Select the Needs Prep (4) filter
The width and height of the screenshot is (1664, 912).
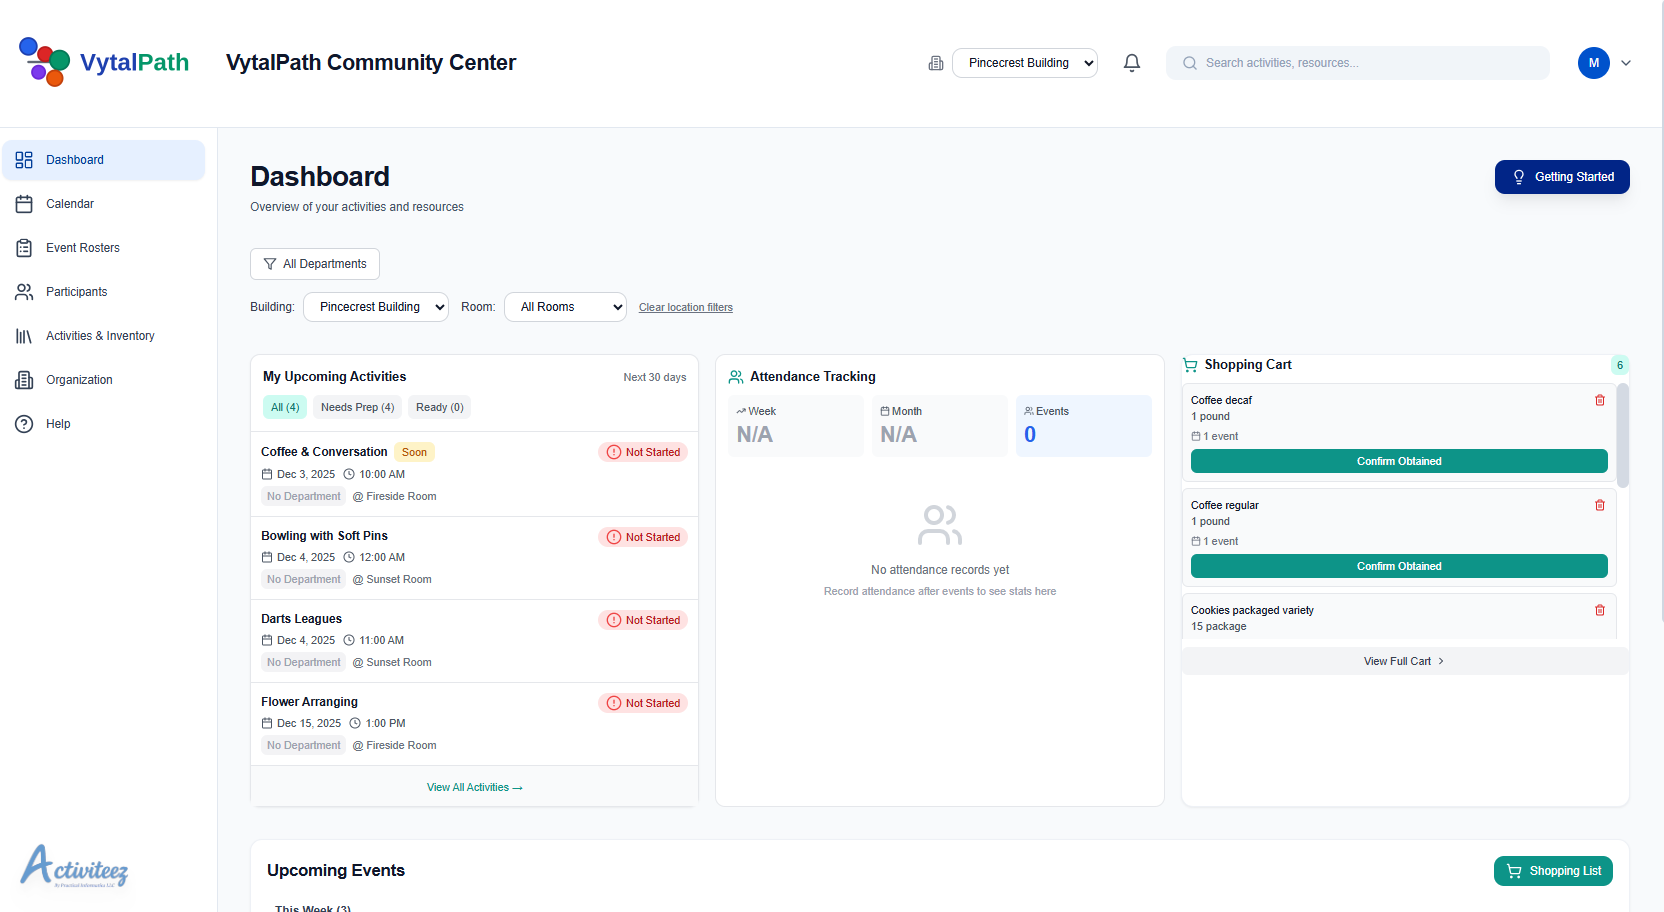pyautogui.click(x=357, y=407)
